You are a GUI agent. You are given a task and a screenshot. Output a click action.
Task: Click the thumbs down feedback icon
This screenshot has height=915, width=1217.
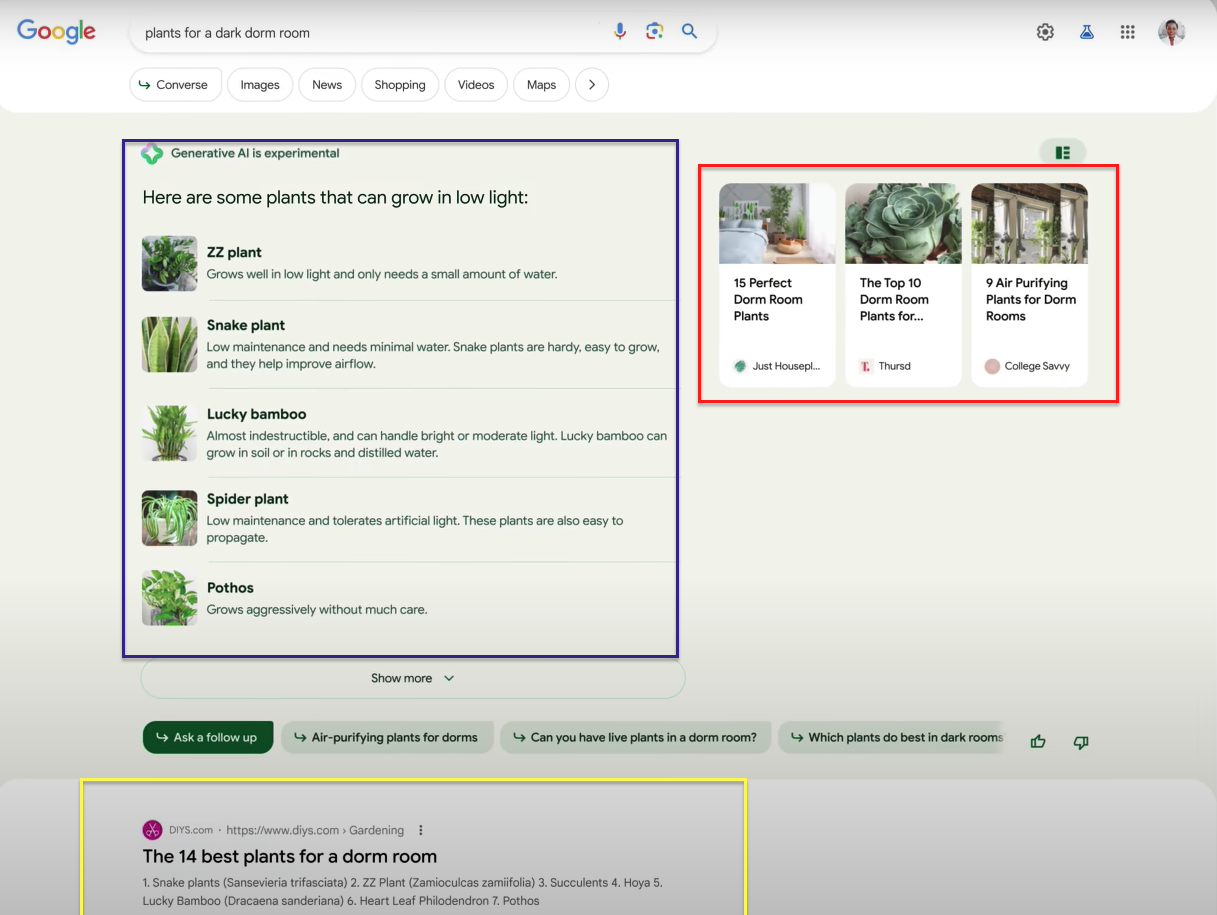pos(1080,742)
